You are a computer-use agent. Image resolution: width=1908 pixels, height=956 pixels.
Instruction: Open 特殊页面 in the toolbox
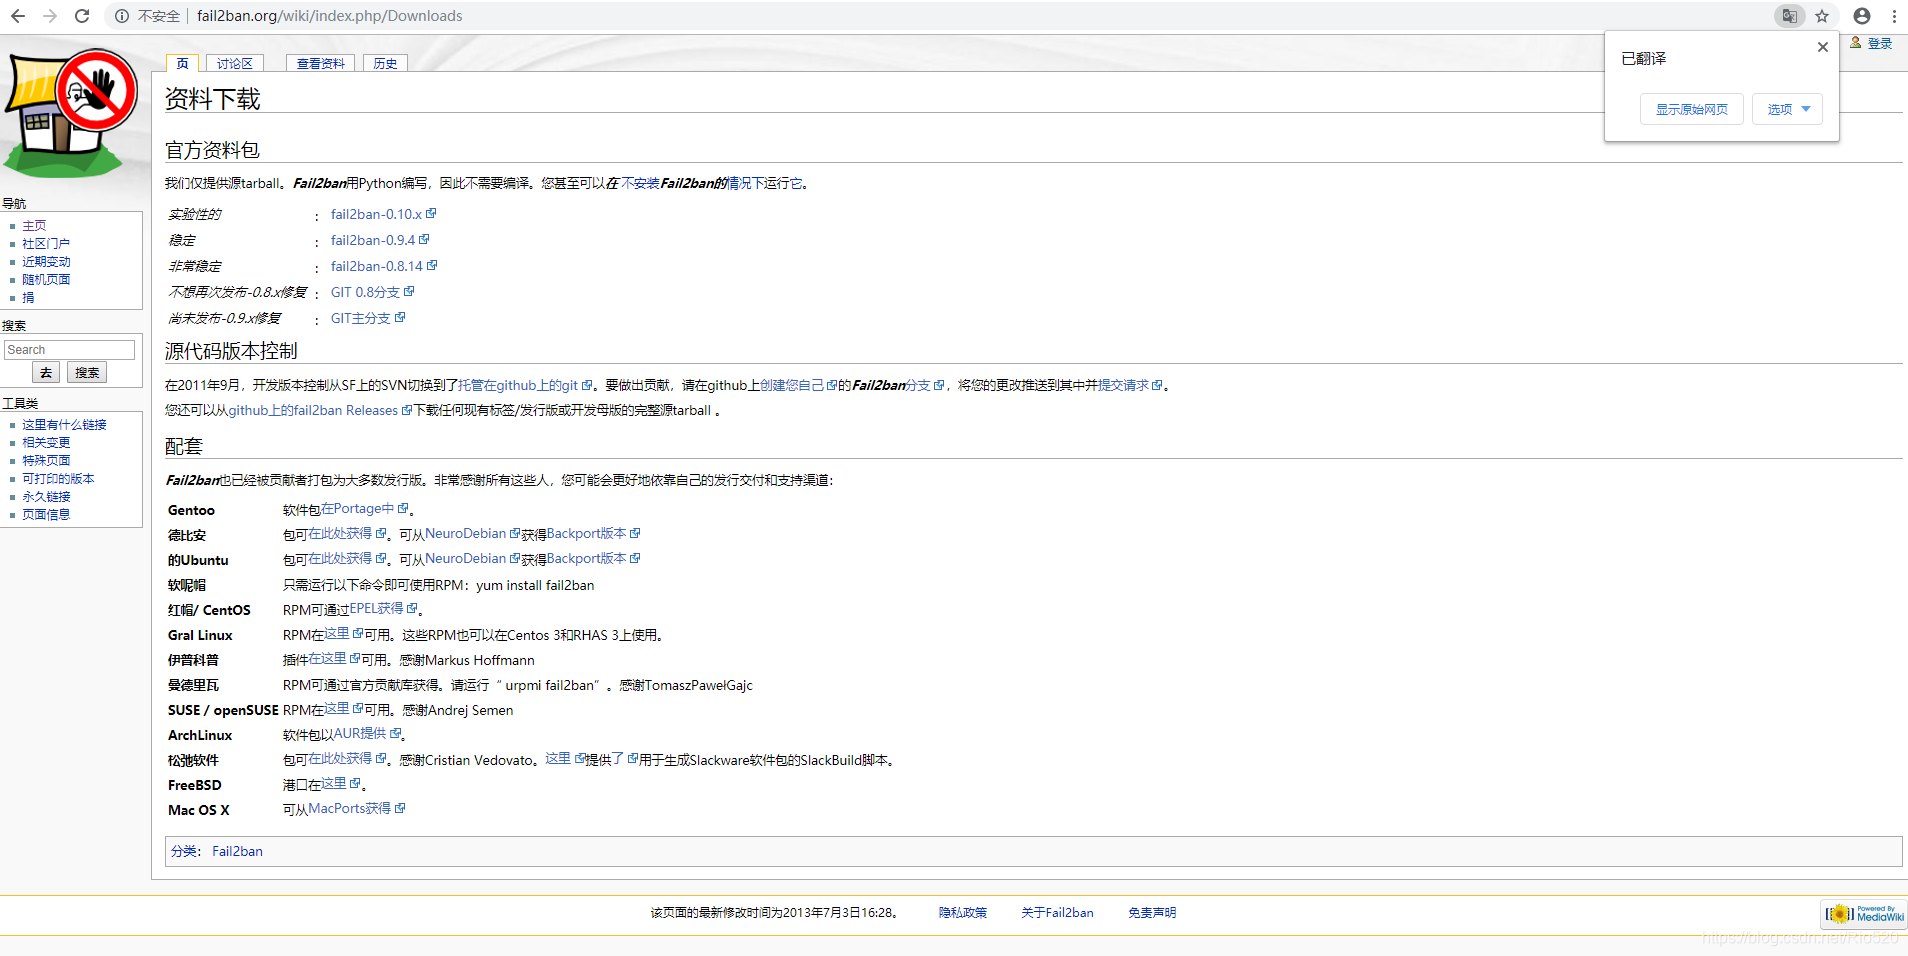(46, 461)
